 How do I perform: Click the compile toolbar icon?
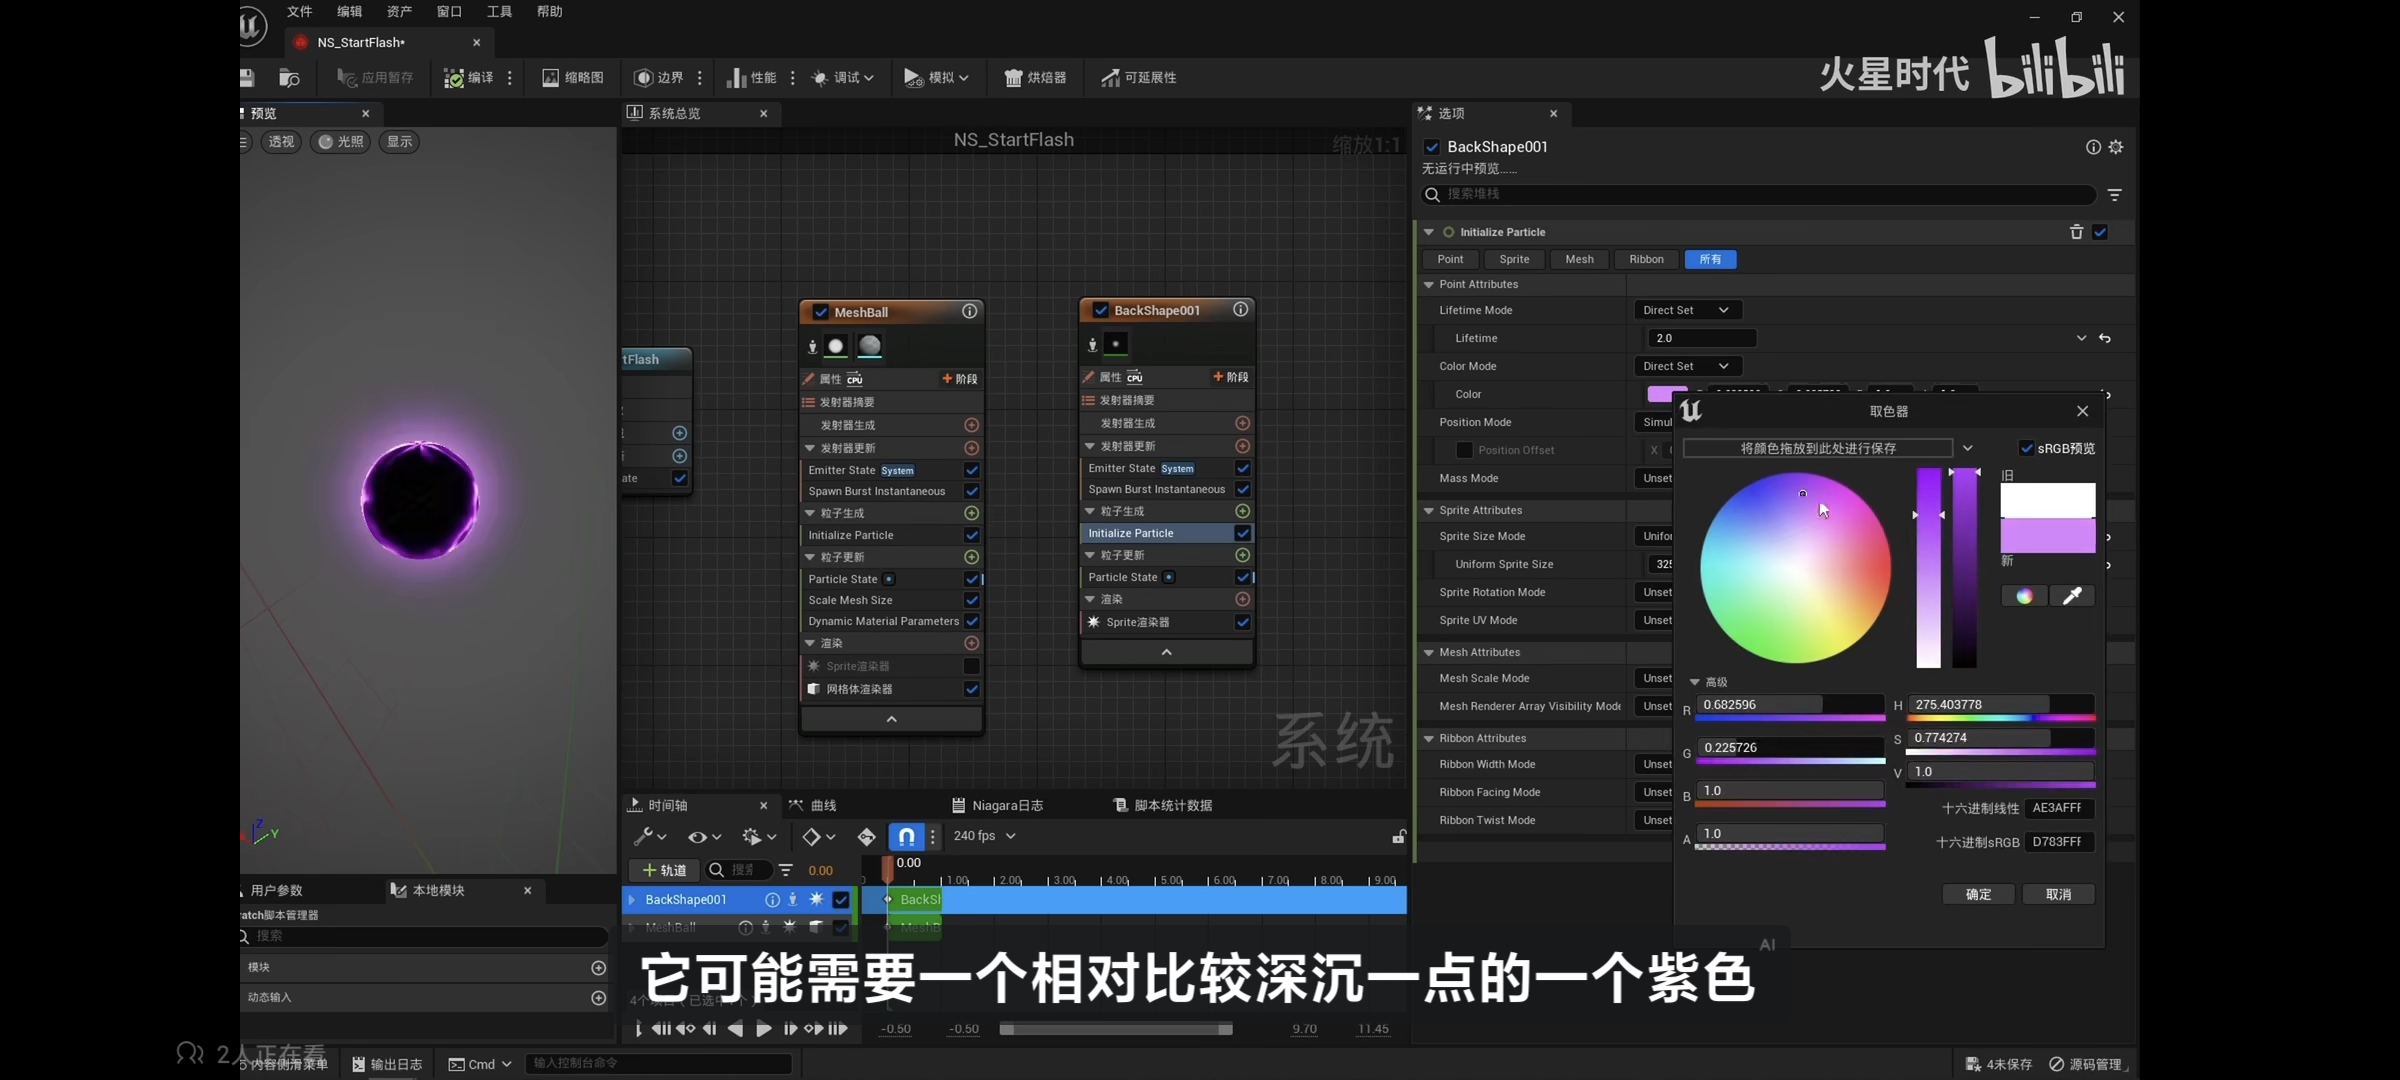454,78
